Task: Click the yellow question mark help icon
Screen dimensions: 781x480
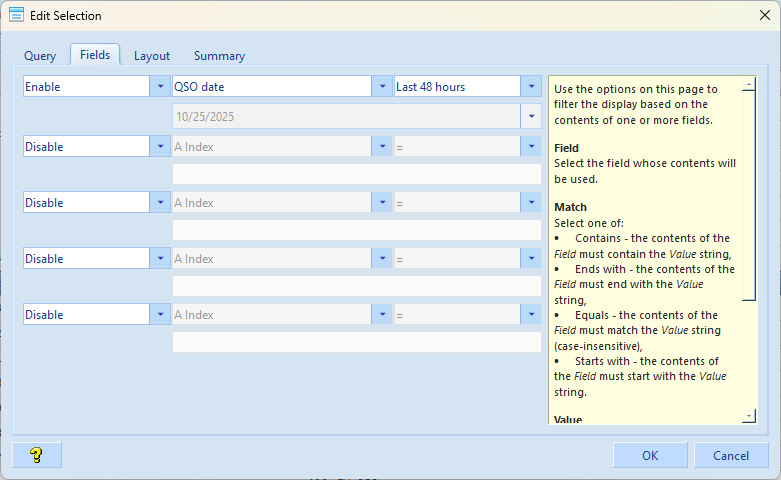Action: pyautogui.click(x=37, y=455)
